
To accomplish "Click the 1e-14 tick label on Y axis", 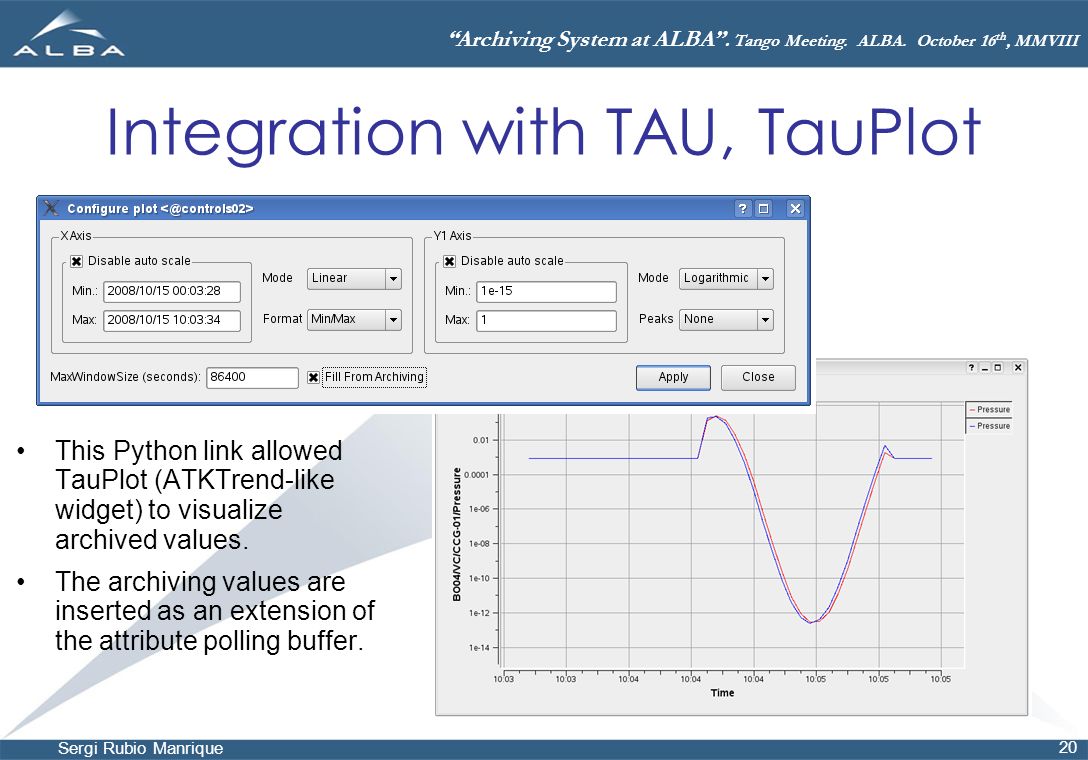I will point(479,648).
